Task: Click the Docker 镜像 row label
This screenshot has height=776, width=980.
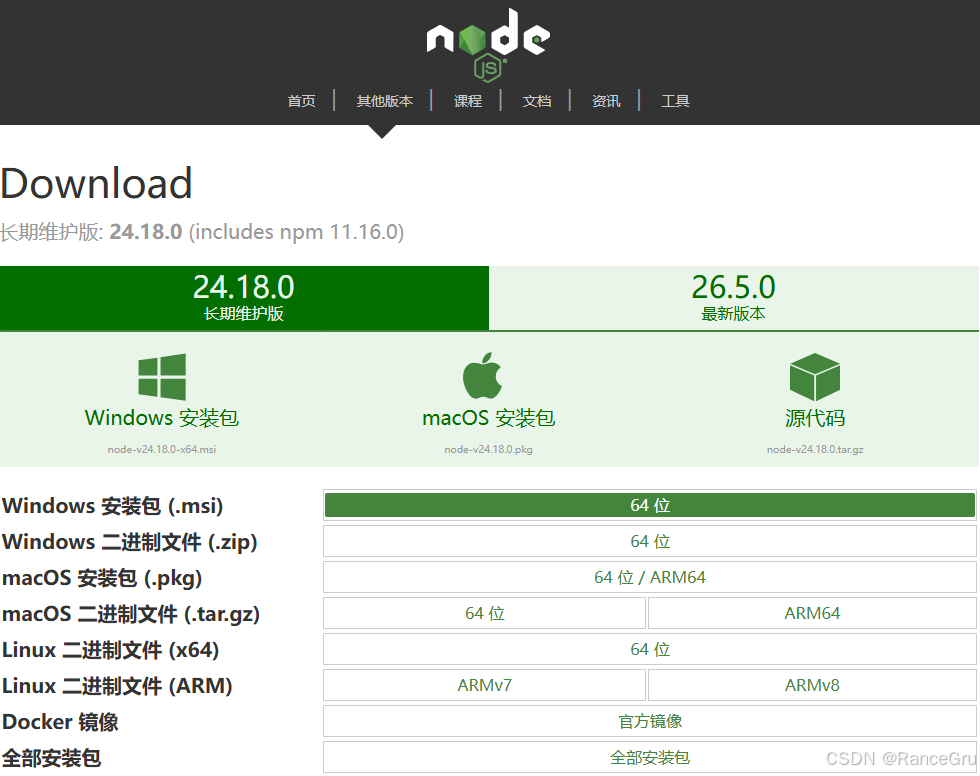Action: point(60,722)
